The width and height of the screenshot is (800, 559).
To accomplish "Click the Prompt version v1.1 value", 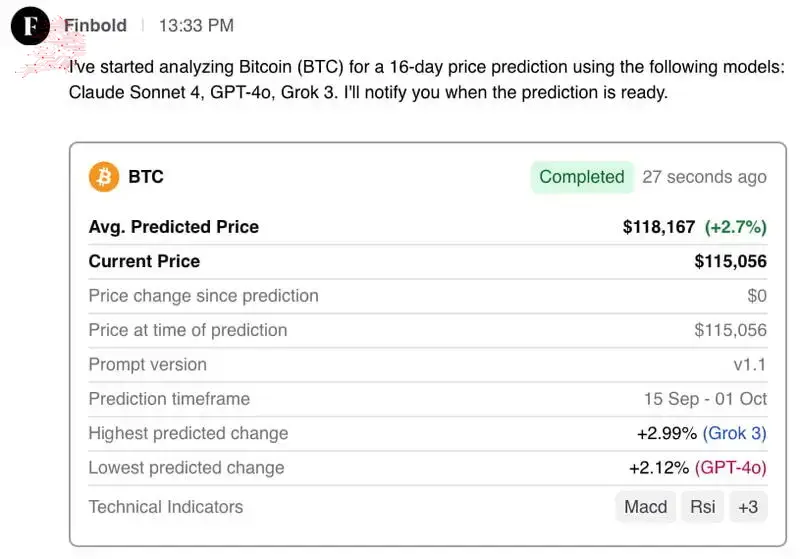I will pyautogui.click(x=750, y=365).
